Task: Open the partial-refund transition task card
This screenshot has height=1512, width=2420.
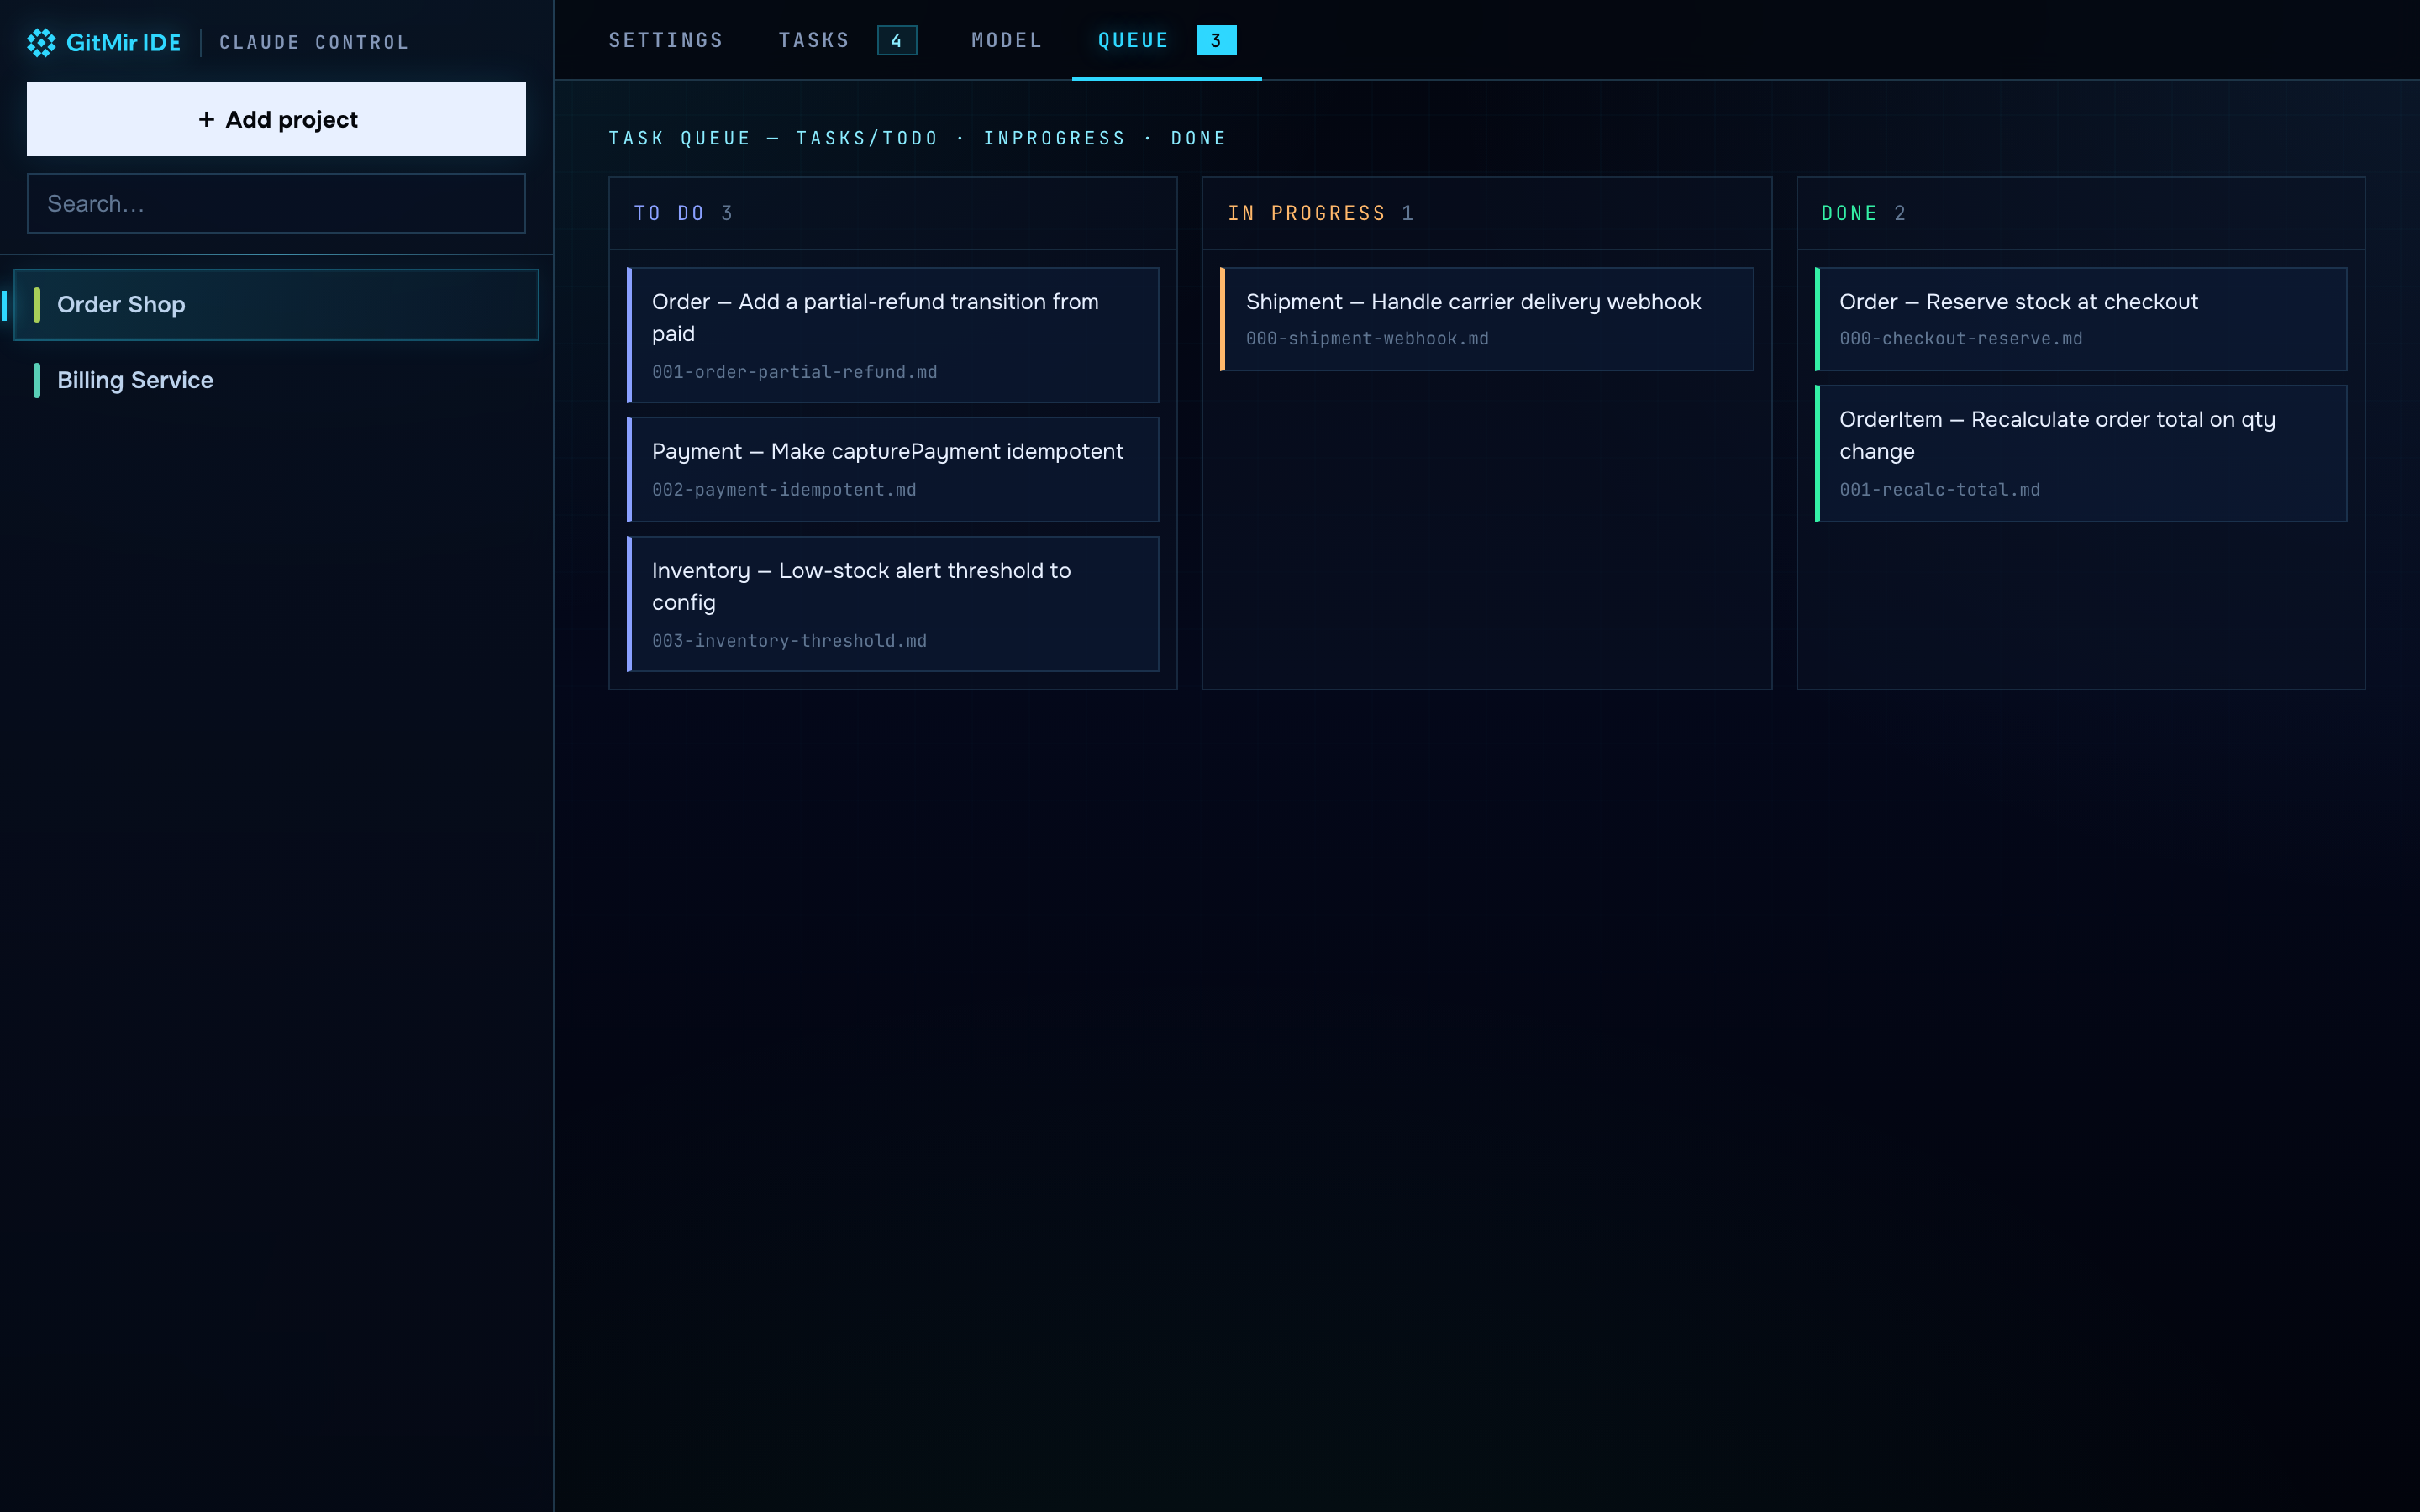Action: [x=893, y=335]
